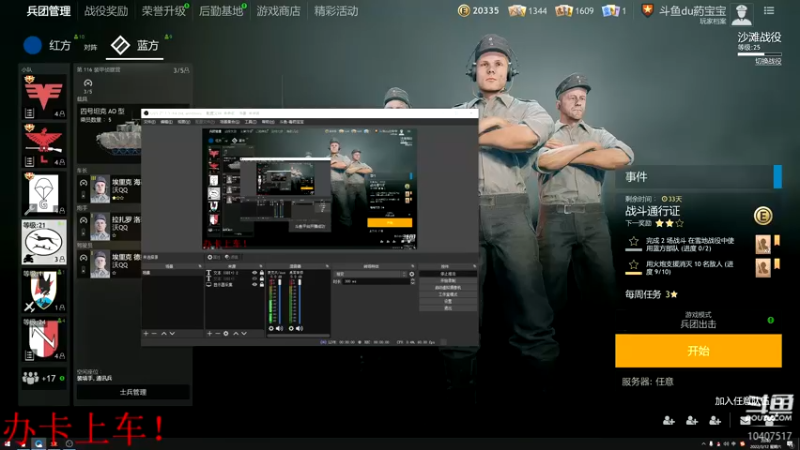Image resolution: width=800 pixels, height=450 pixels.
Task: Open the first menu in the OBS menu bar
Action: click(x=149, y=122)
